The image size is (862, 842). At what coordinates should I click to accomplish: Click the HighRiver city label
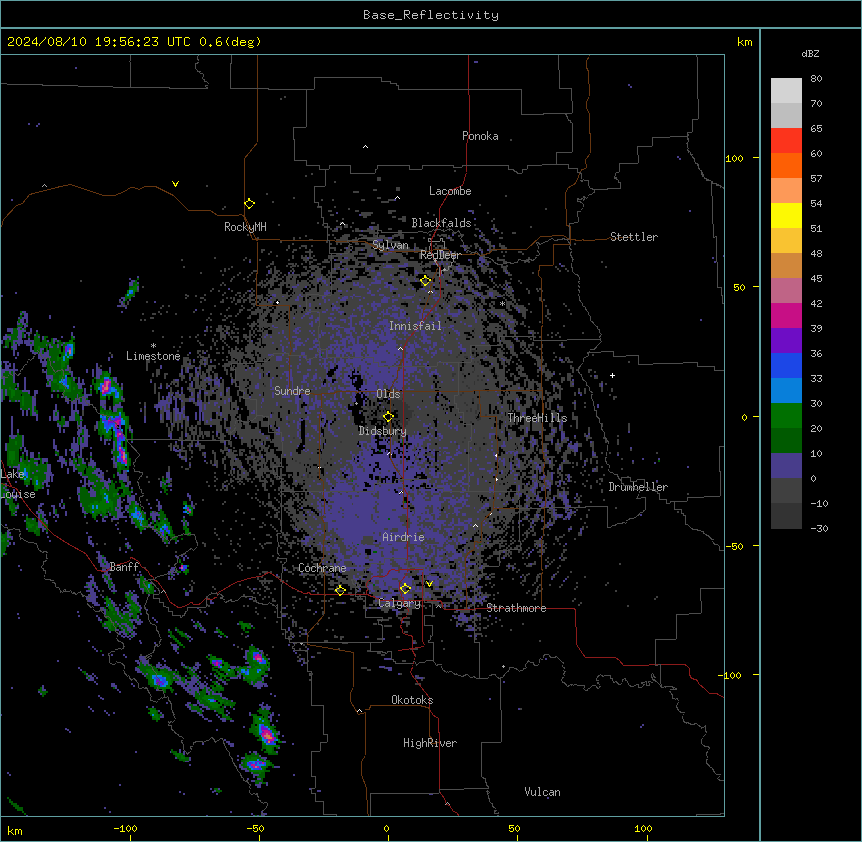click(x=430, y=743)
